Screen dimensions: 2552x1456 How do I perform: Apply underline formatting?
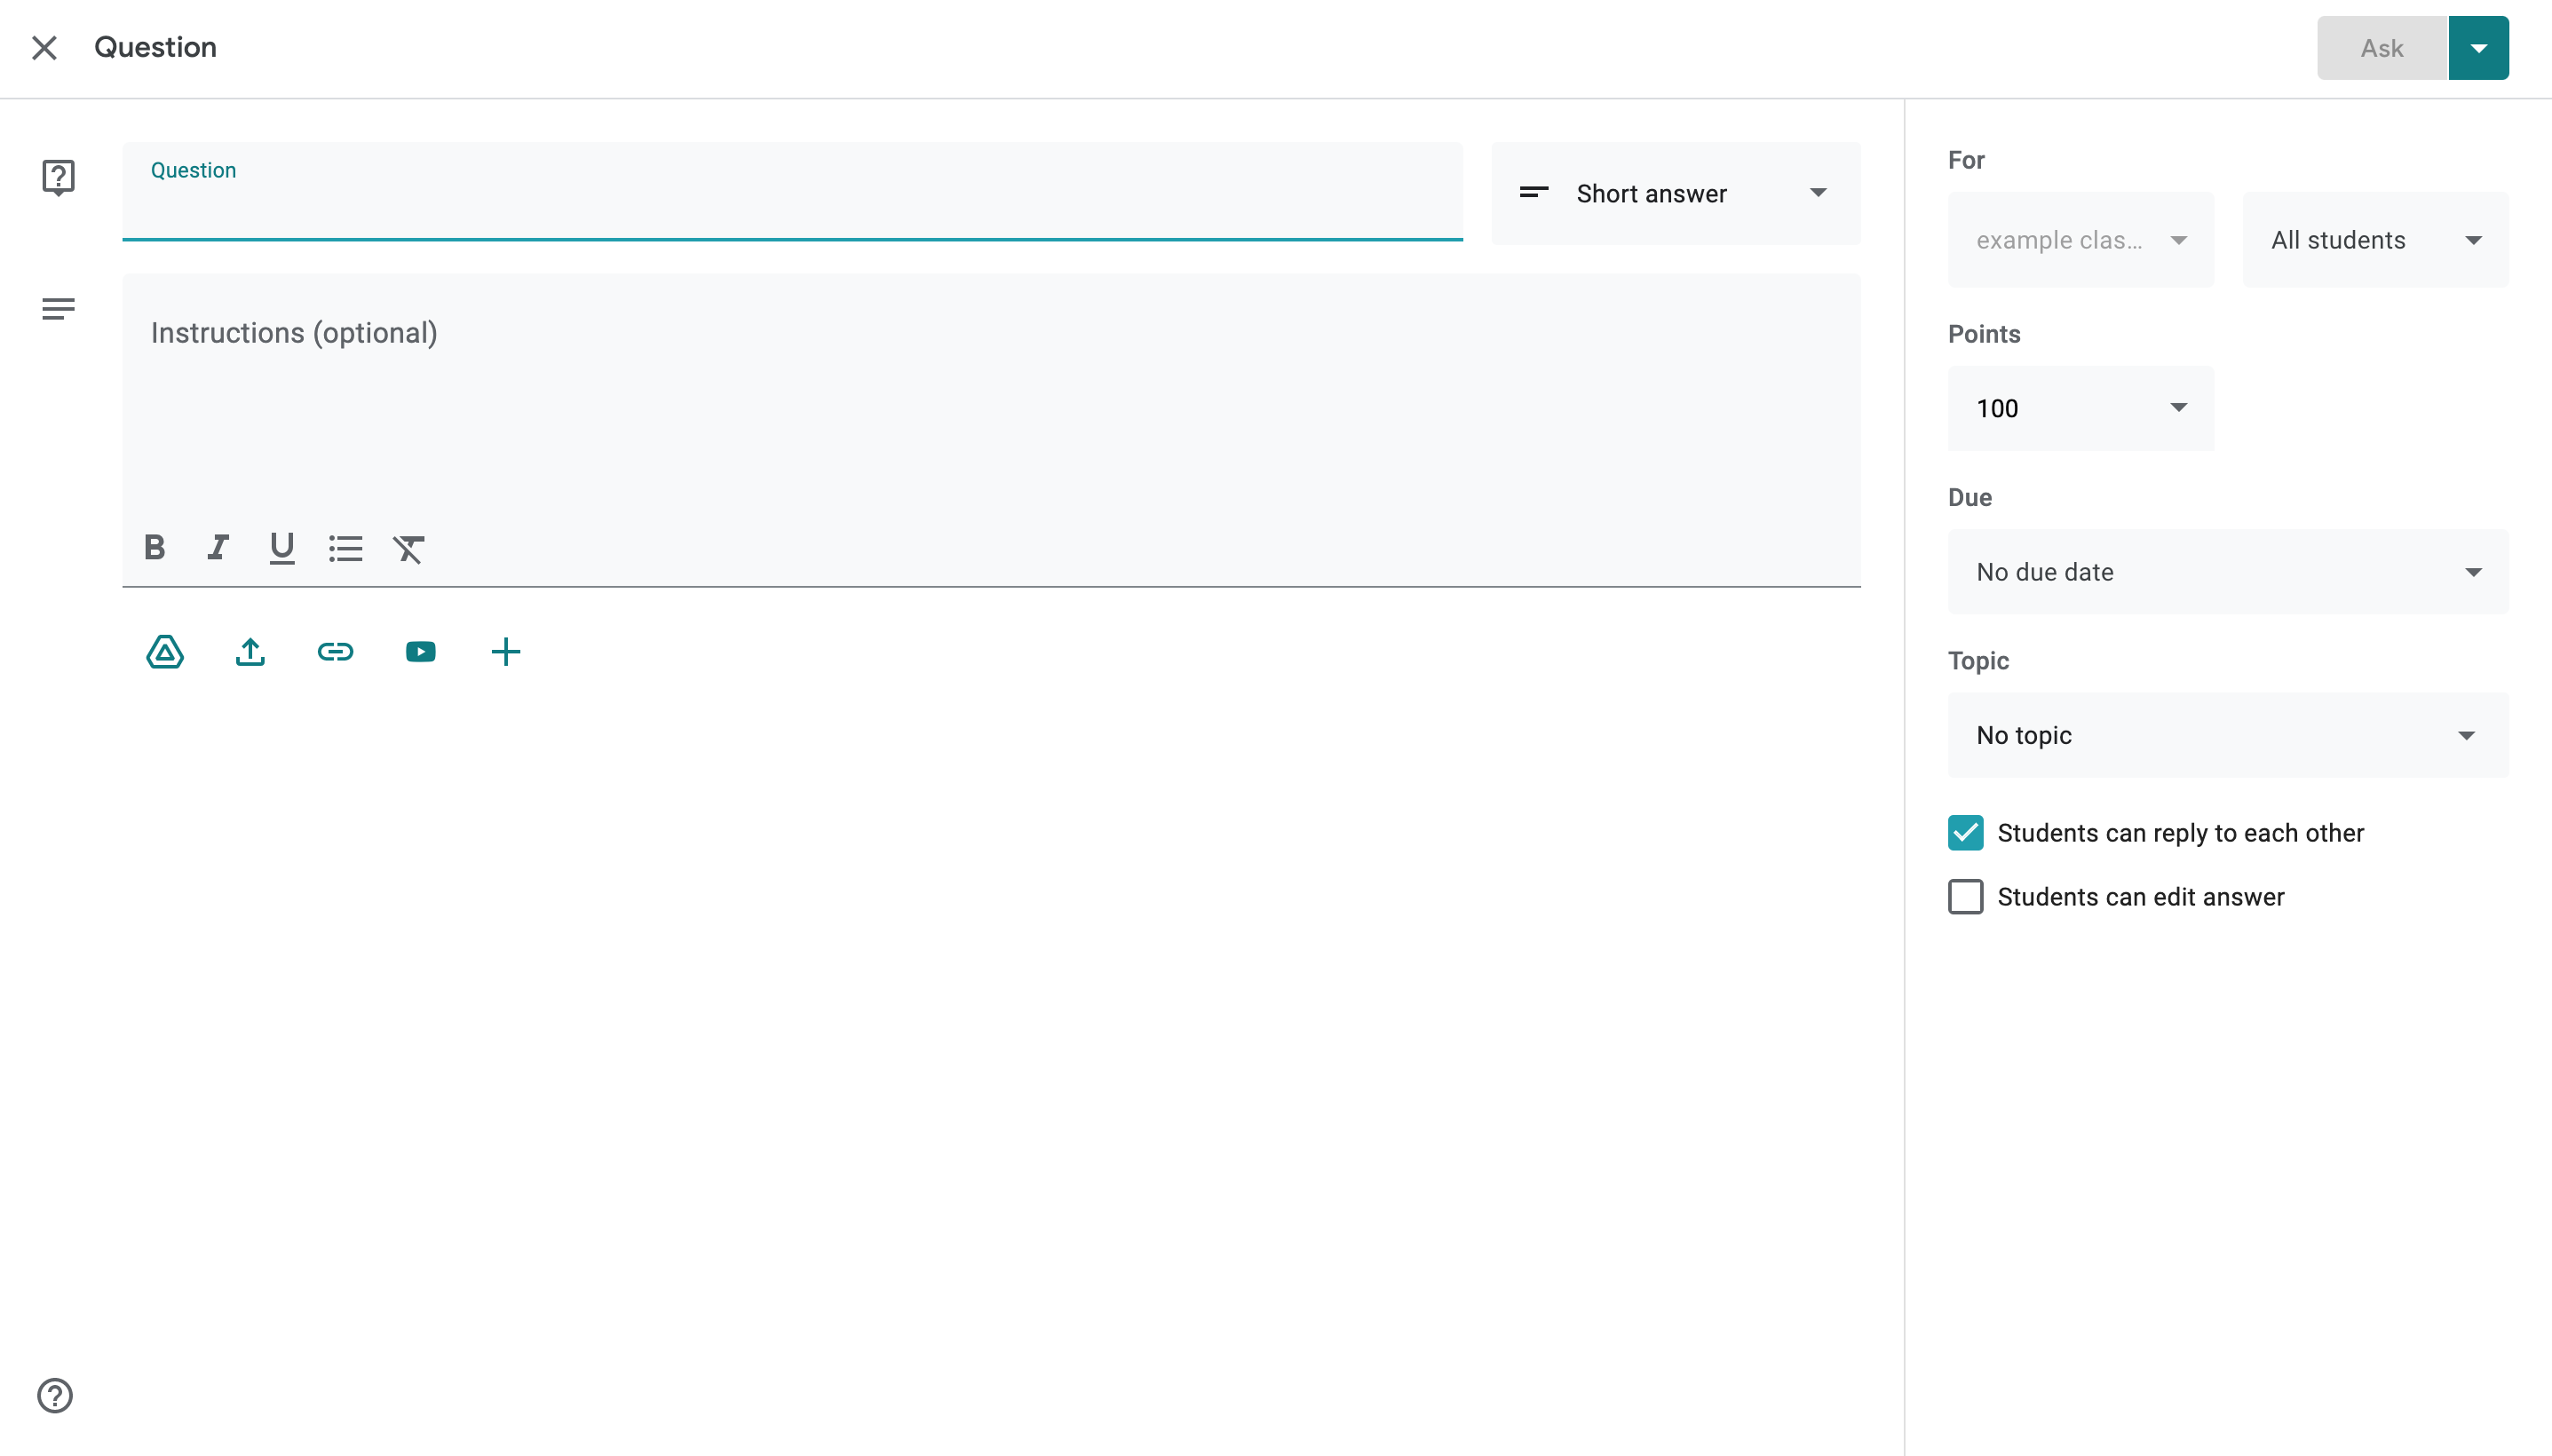282,548
